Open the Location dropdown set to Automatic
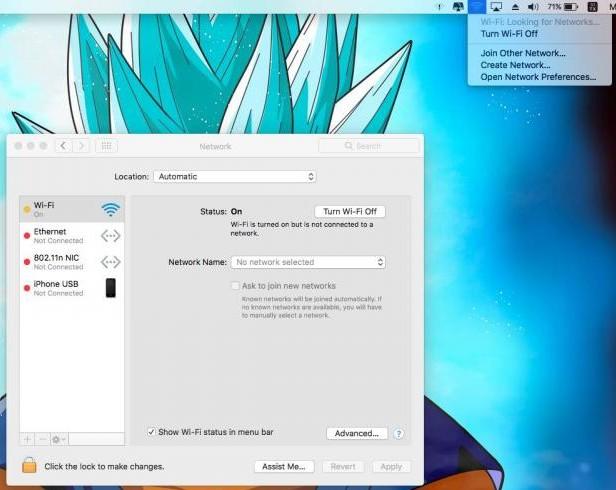The image size is (616, 490). [x=234, y=177]
